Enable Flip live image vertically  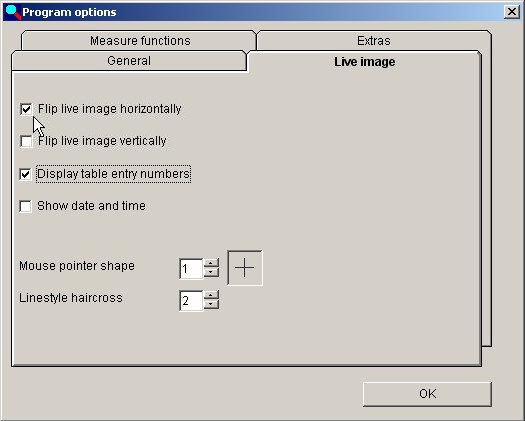point(26,141)
